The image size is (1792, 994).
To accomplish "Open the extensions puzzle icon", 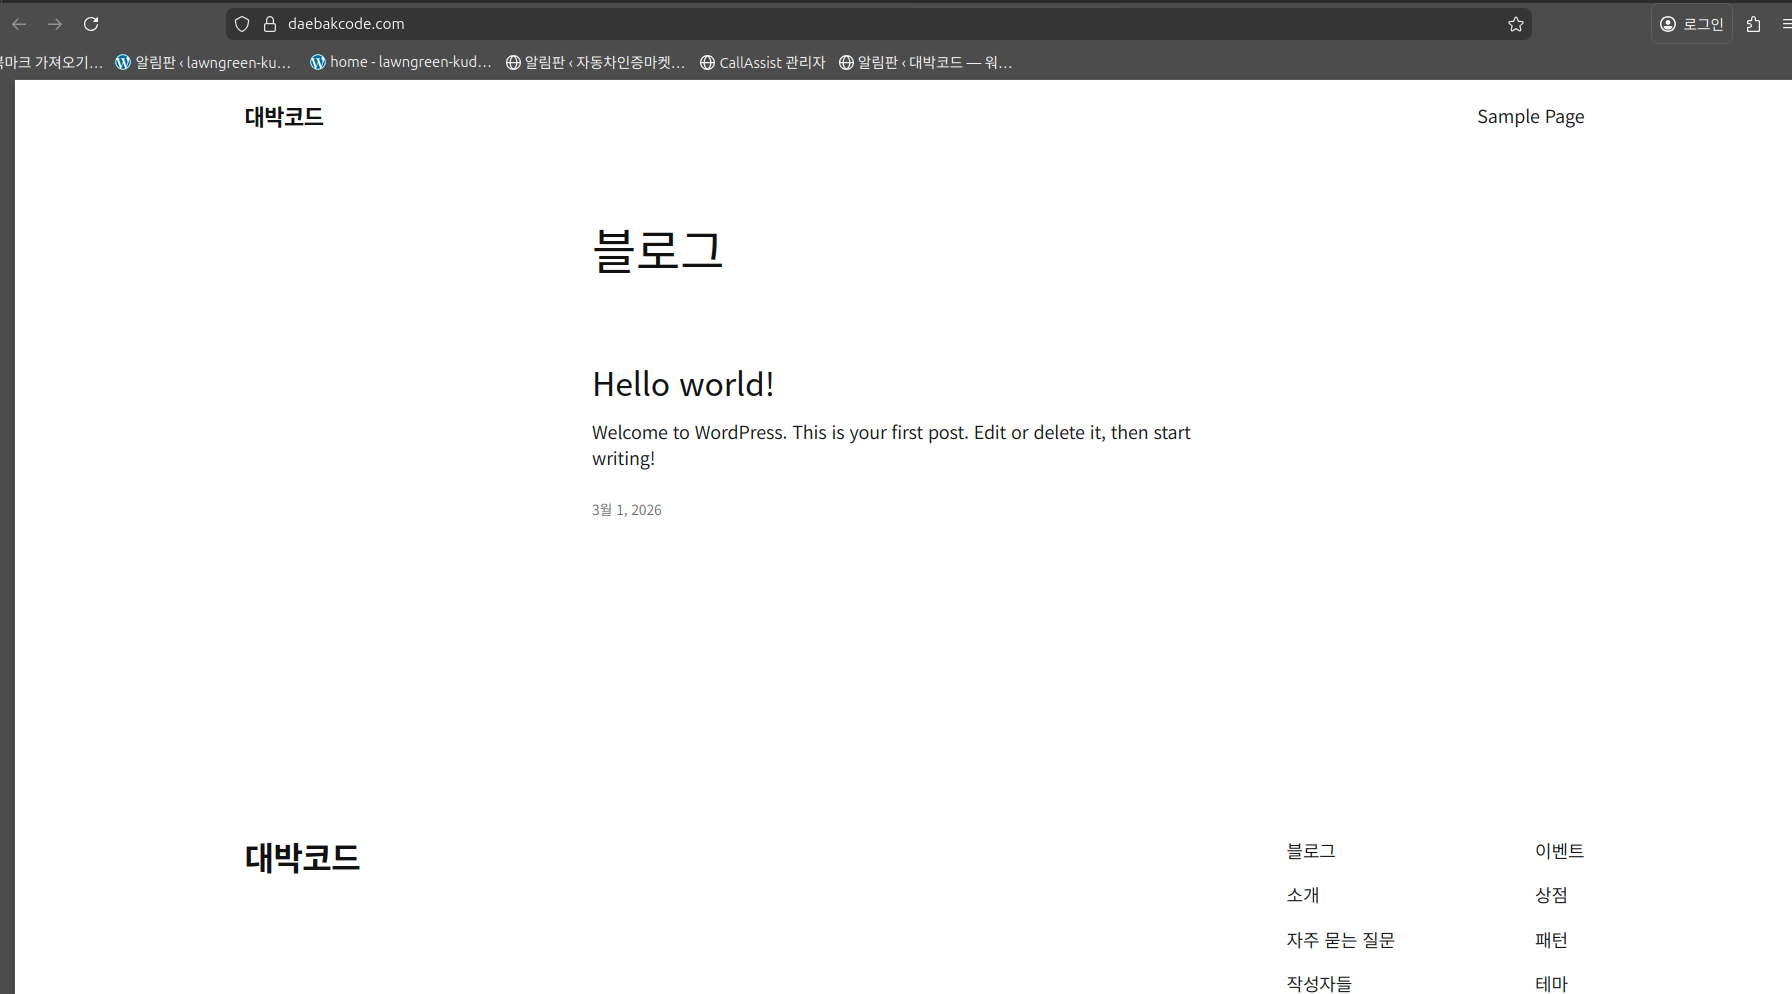I will [x=1753, y=24].
